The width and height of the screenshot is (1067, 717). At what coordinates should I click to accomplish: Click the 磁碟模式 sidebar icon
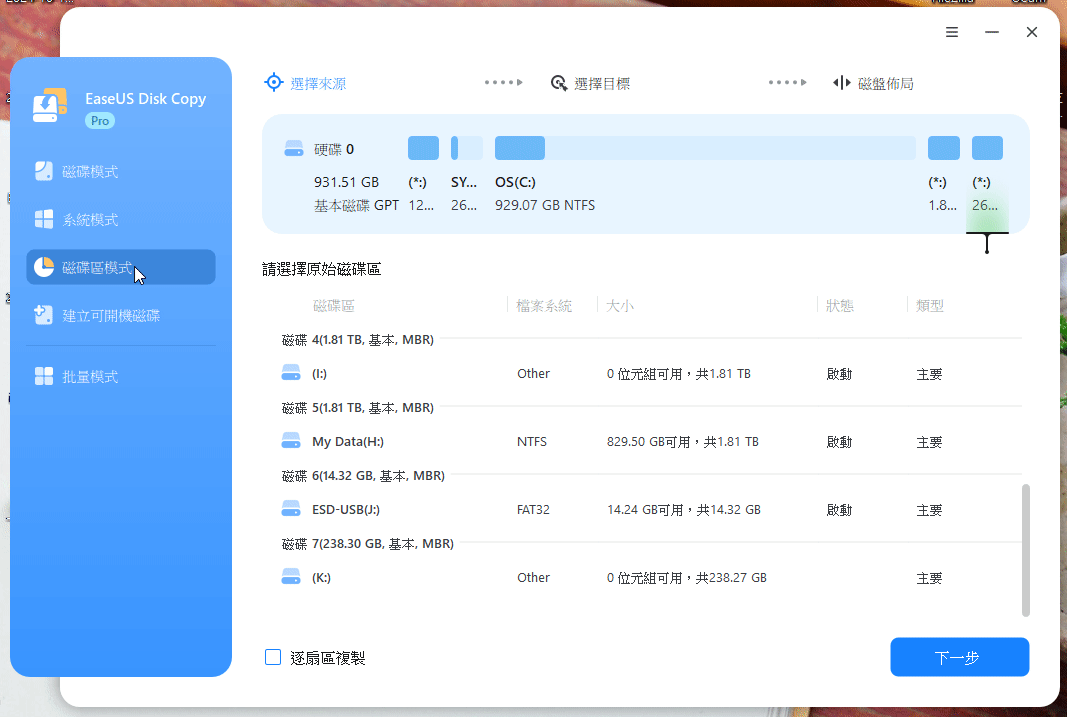pyautogui.click(x=44, y=171)
